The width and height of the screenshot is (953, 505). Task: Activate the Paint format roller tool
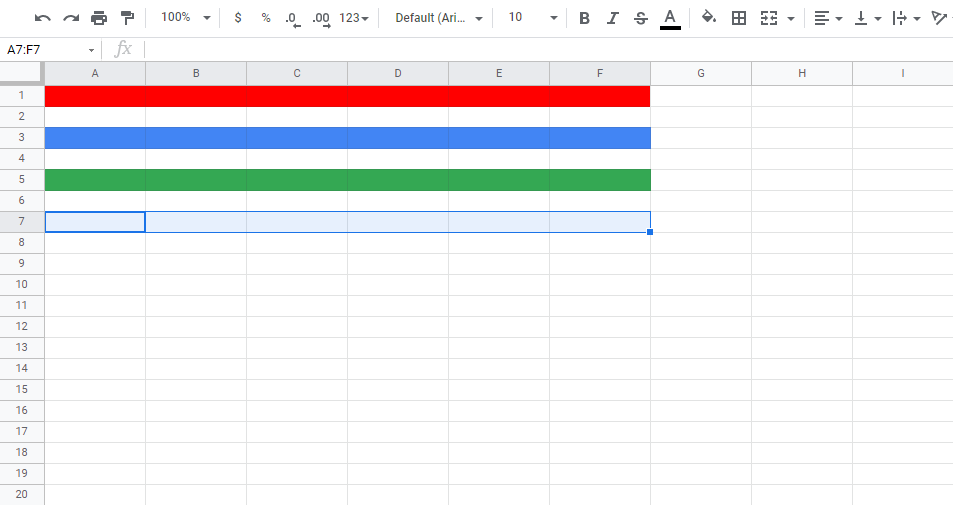(127, 18)
